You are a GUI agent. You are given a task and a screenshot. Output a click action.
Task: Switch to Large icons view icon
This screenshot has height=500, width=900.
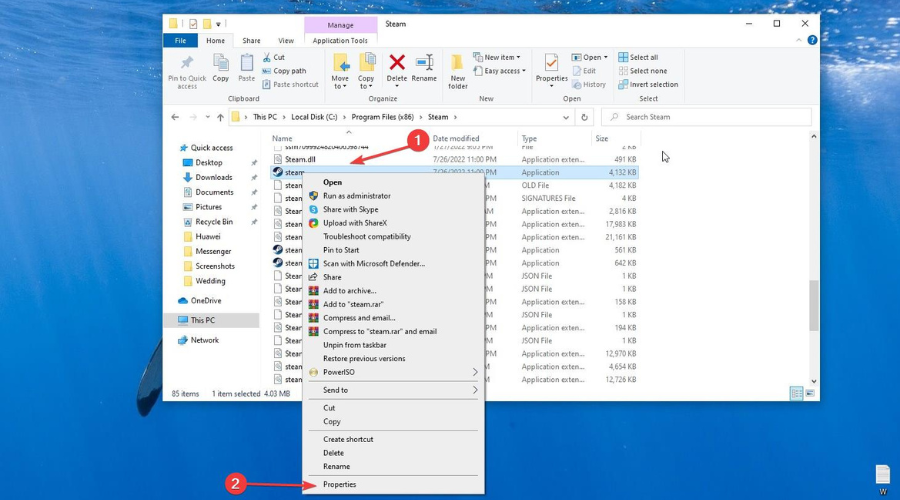pyautogui.click(x=810, y=393)
